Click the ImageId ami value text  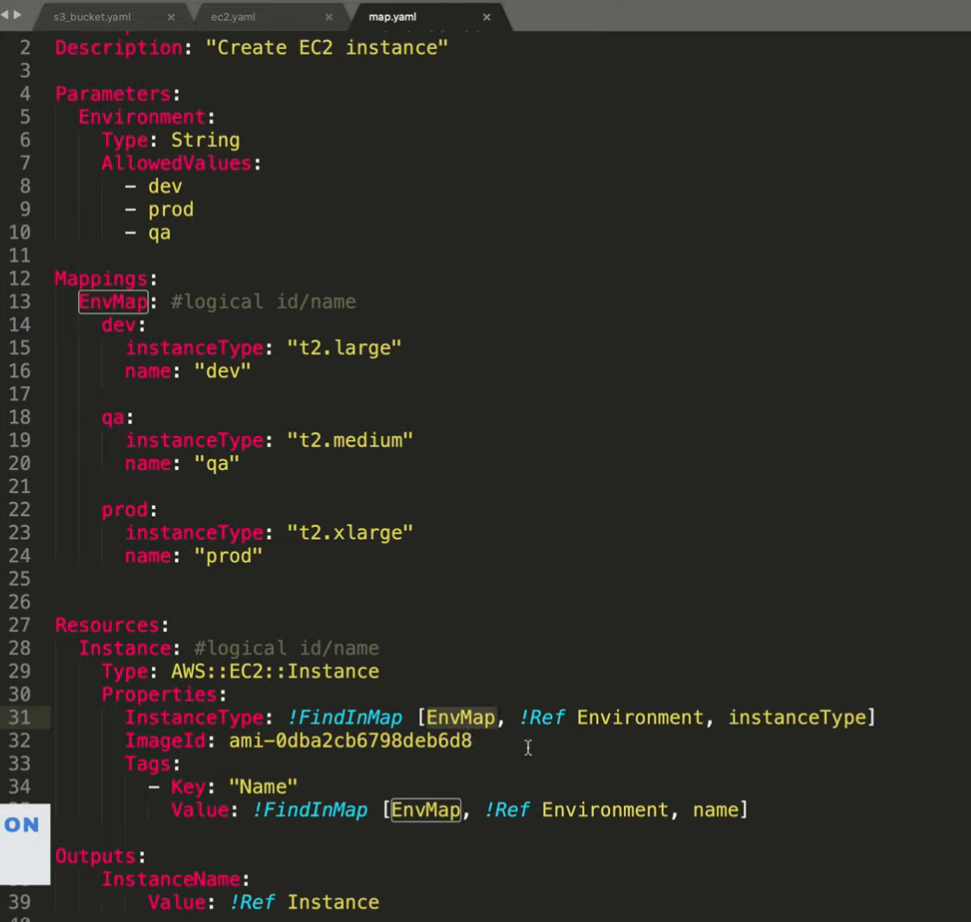pos(350,741)
